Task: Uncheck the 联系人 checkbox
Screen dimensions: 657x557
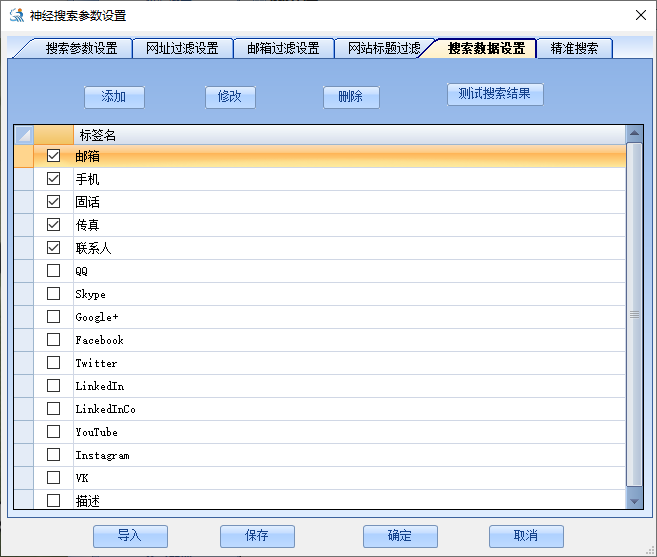Action: (53, 248)
